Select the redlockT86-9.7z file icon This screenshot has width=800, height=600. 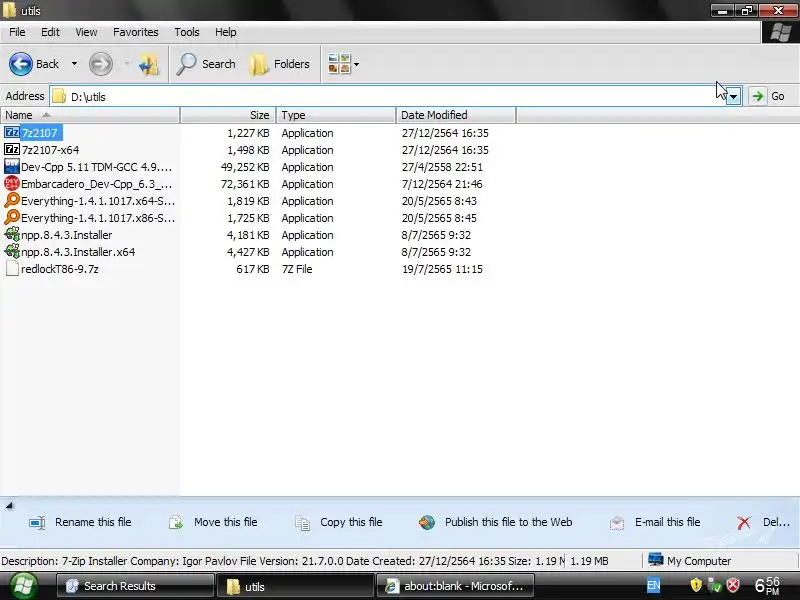click(x=12, y=269)
